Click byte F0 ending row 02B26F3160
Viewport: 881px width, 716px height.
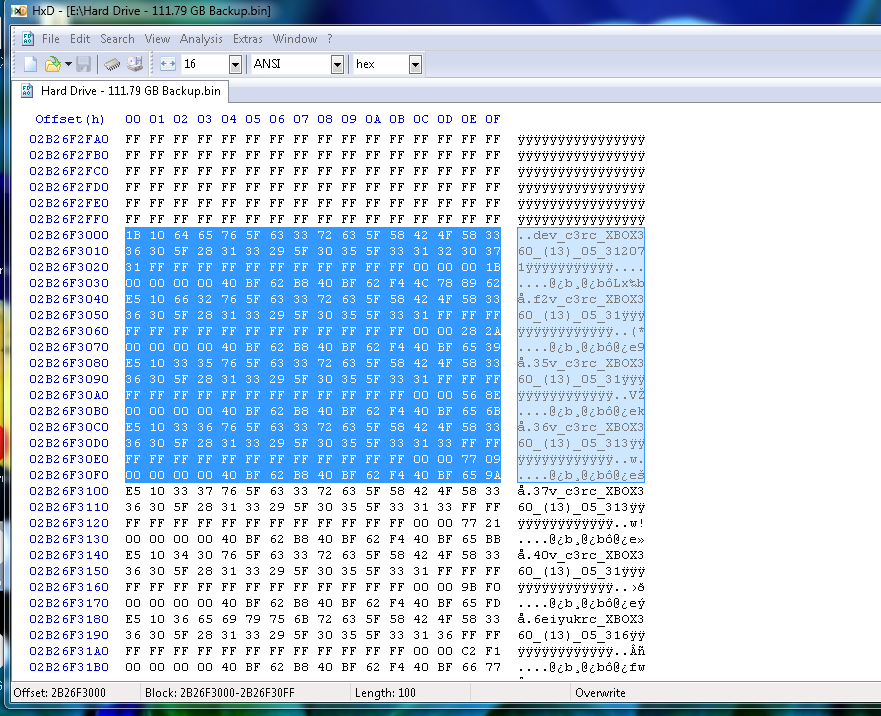click(493, 587)
